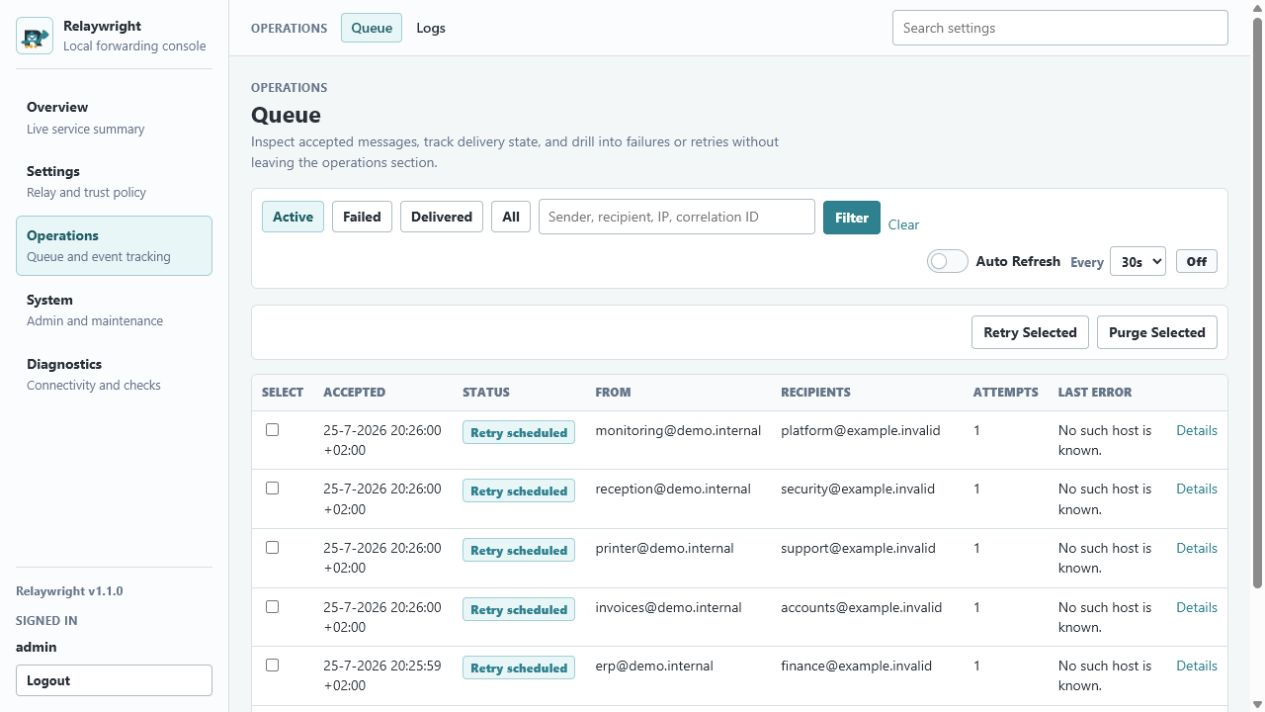
Task: Click the scrollbar down arrow
Action: point(1257,705)
